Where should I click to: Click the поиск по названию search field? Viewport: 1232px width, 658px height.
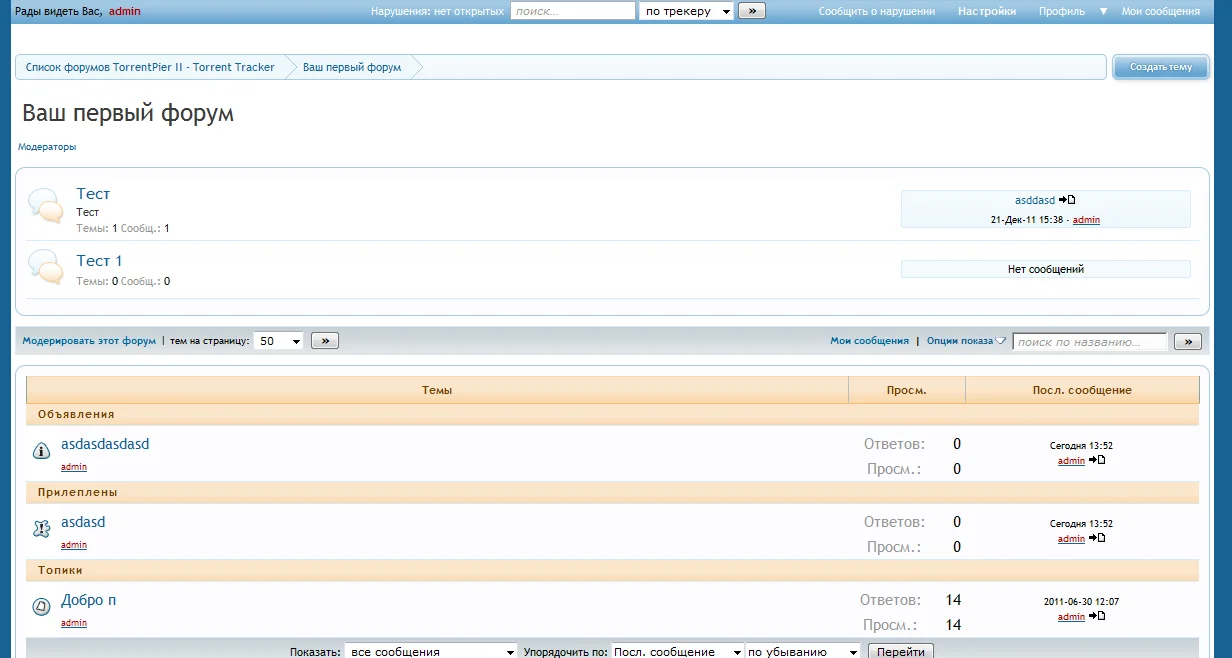click(x=1090, y=341)
